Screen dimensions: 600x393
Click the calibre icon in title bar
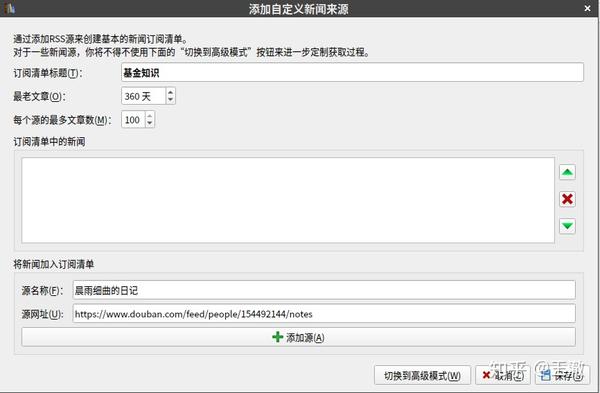pos(10,8)
